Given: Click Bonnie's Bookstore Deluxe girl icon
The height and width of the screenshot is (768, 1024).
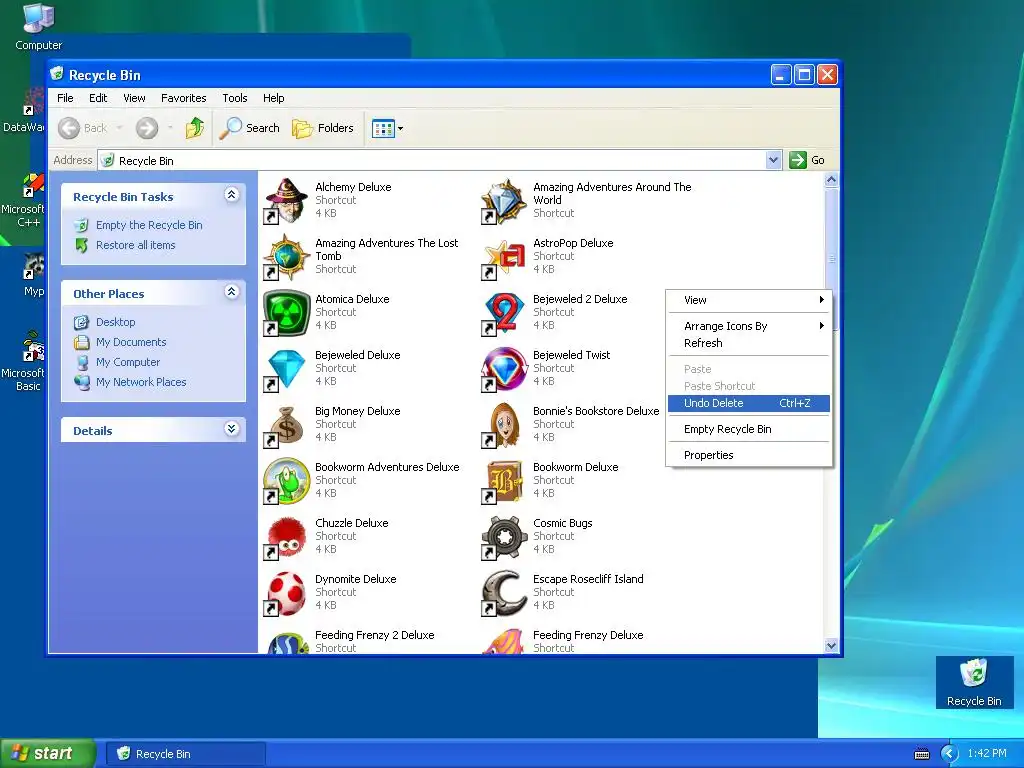Looking at the screenshot, I should (504, 426).
